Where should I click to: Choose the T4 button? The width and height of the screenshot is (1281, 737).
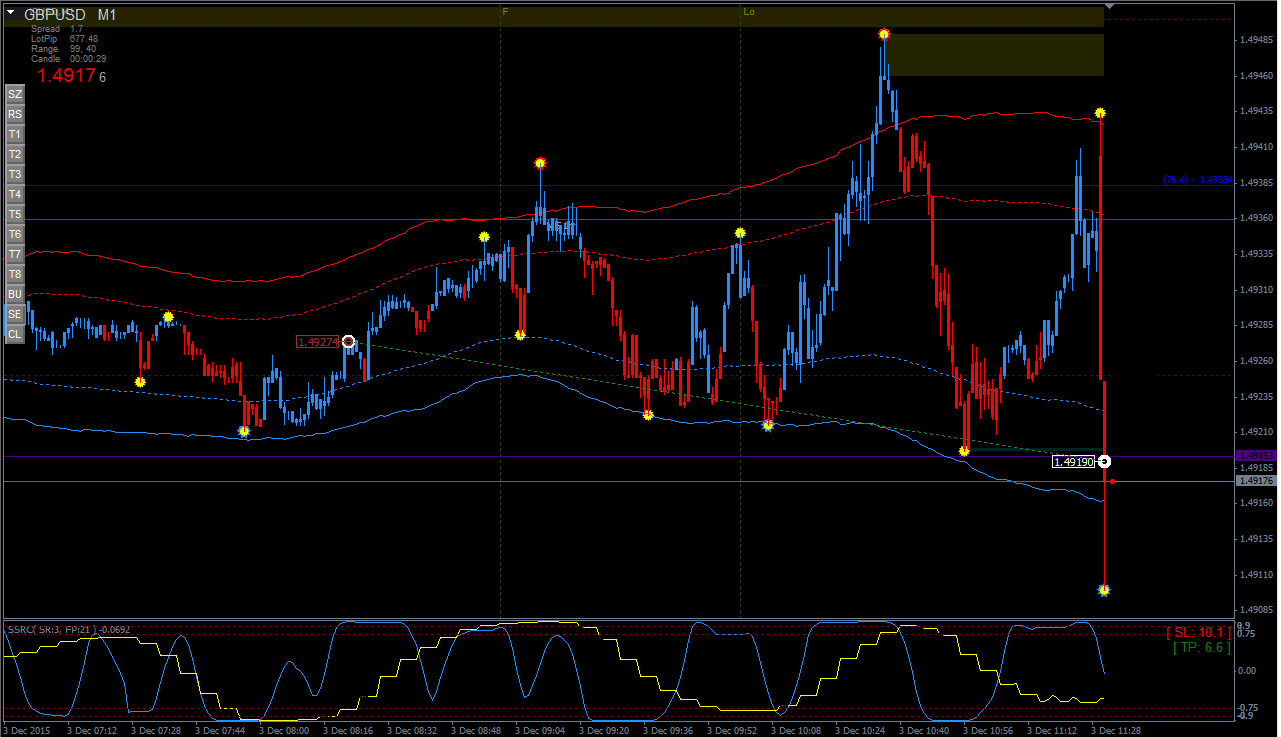pyautogui.click(x=15, y=194)
